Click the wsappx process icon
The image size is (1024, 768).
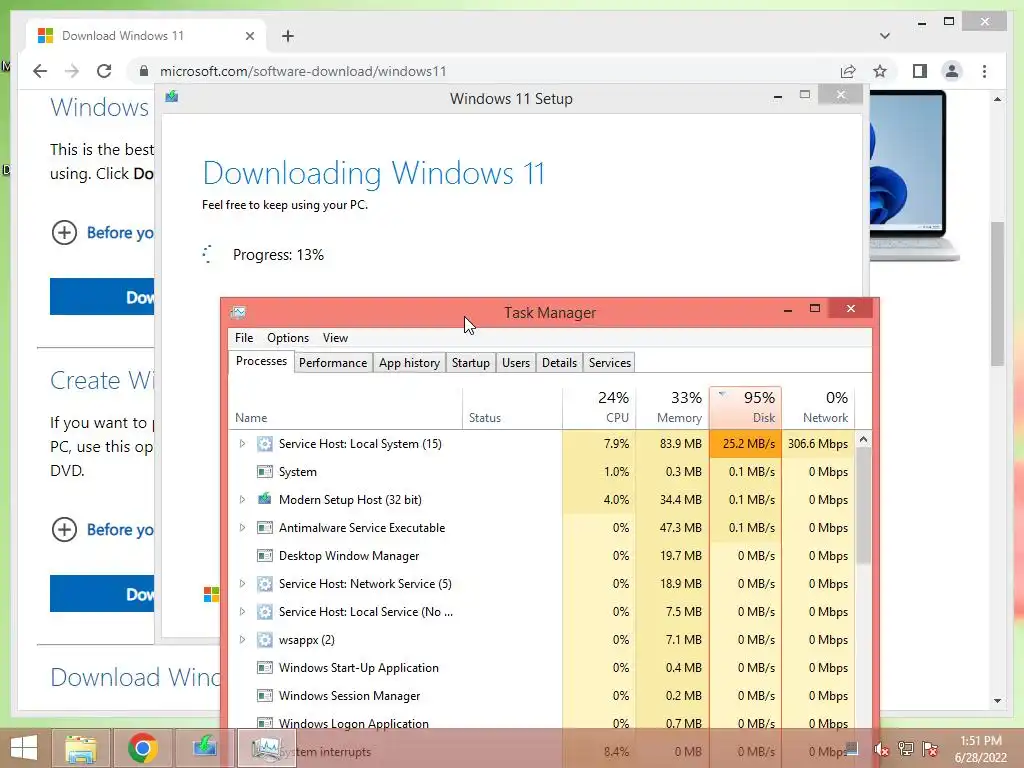tap(264, 640)
